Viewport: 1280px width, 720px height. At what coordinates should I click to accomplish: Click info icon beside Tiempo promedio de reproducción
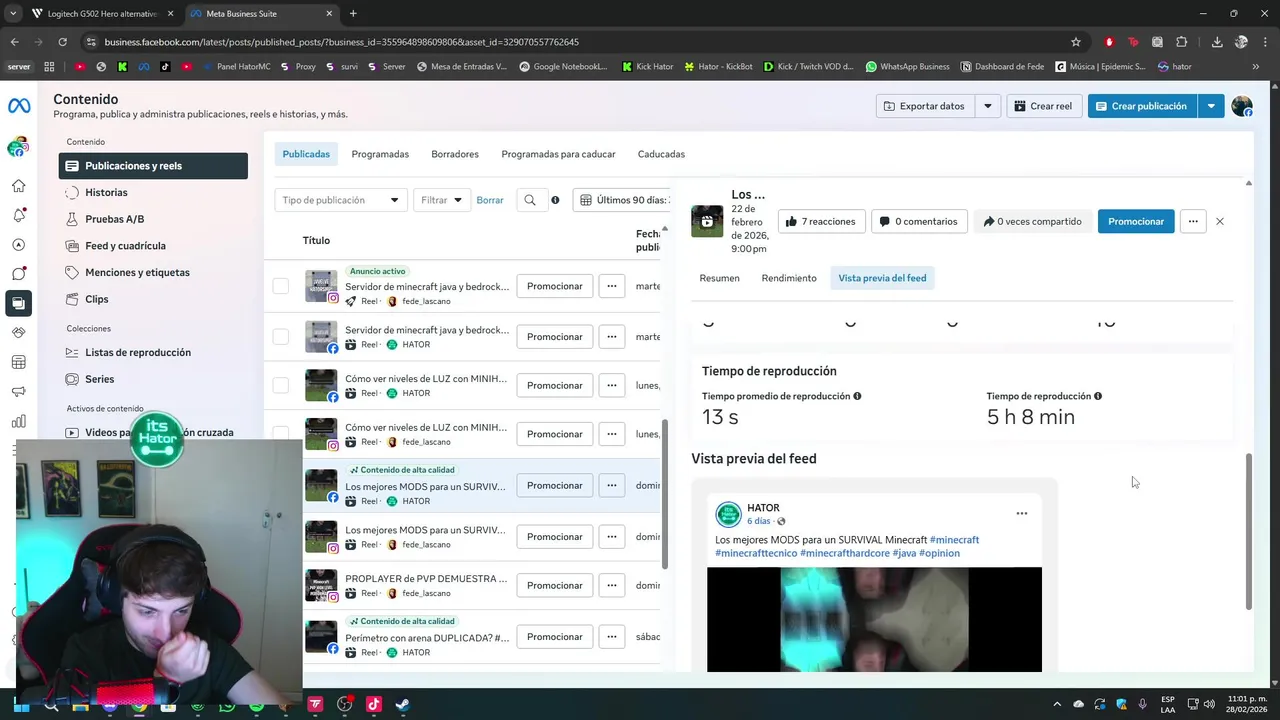point(857,396)
